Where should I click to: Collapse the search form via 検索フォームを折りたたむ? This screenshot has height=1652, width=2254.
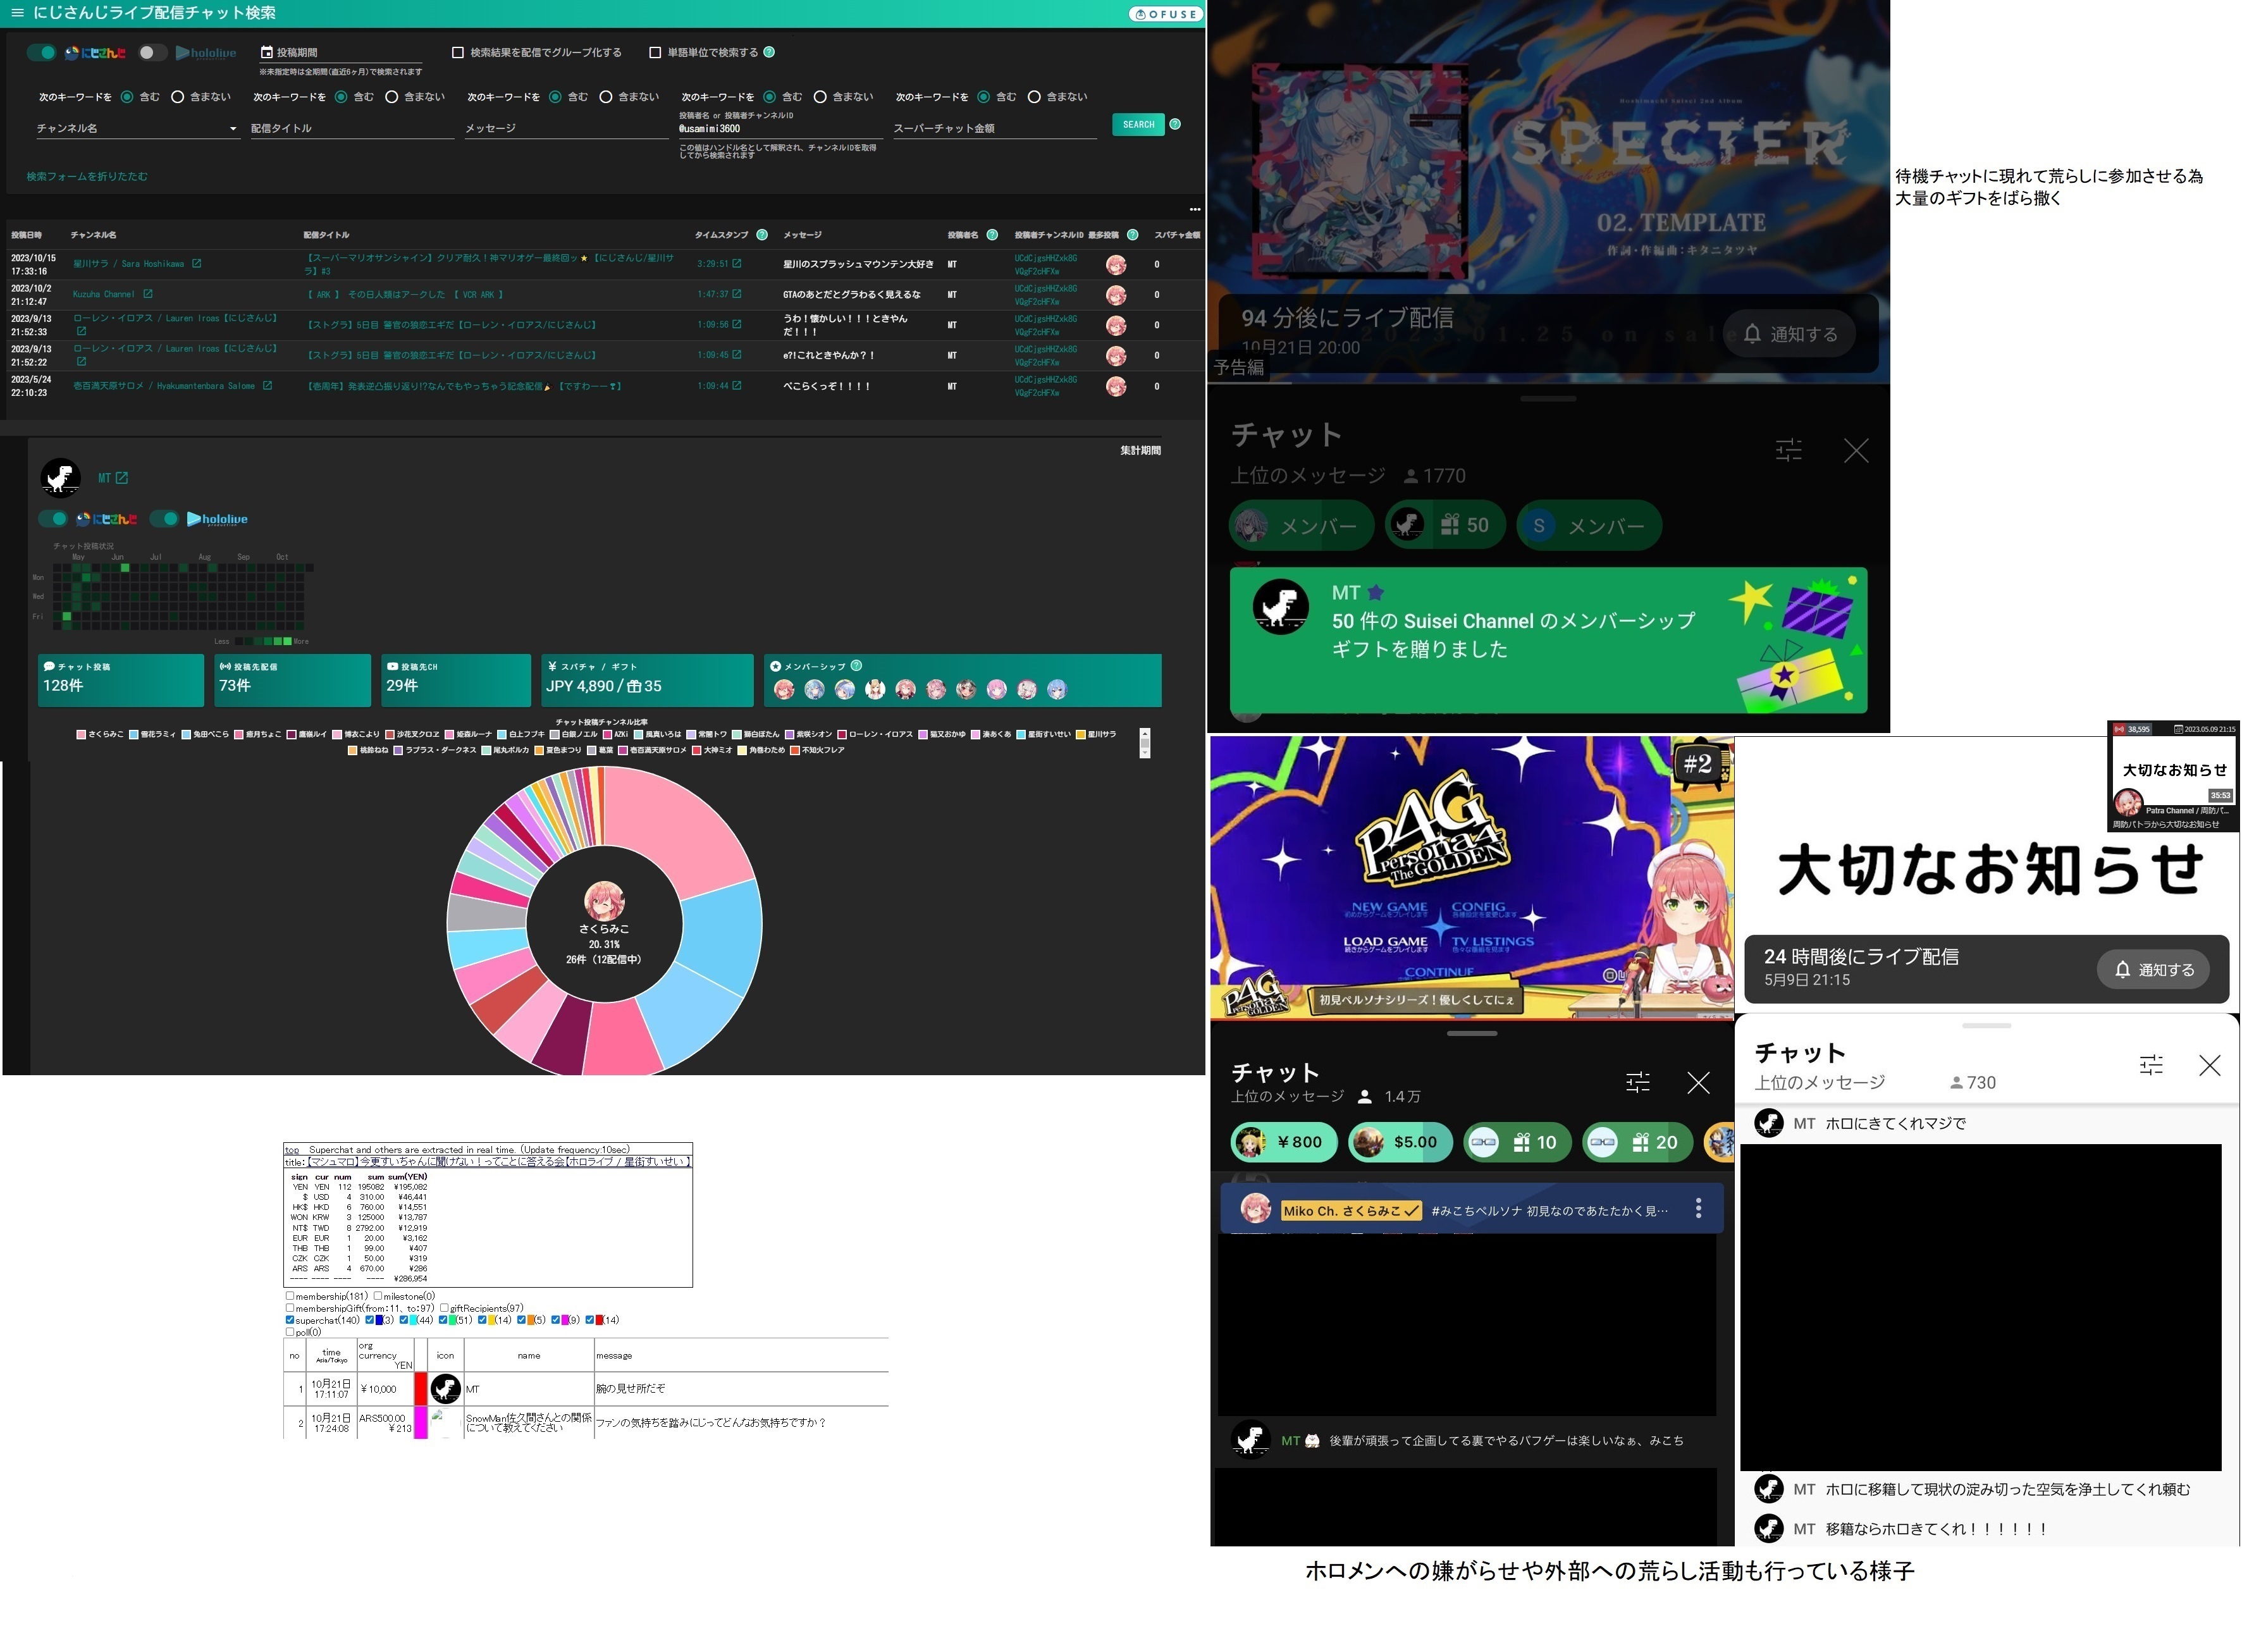pyautogui.click(x=87, y=177)
